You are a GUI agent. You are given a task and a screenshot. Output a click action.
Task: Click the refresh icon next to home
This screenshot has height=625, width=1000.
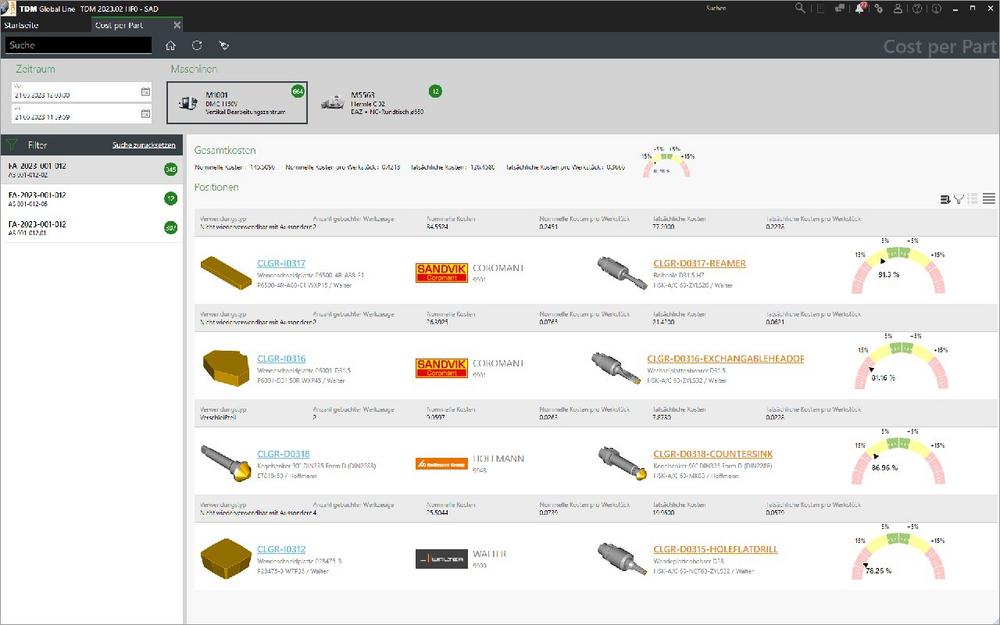pos(198,45)
